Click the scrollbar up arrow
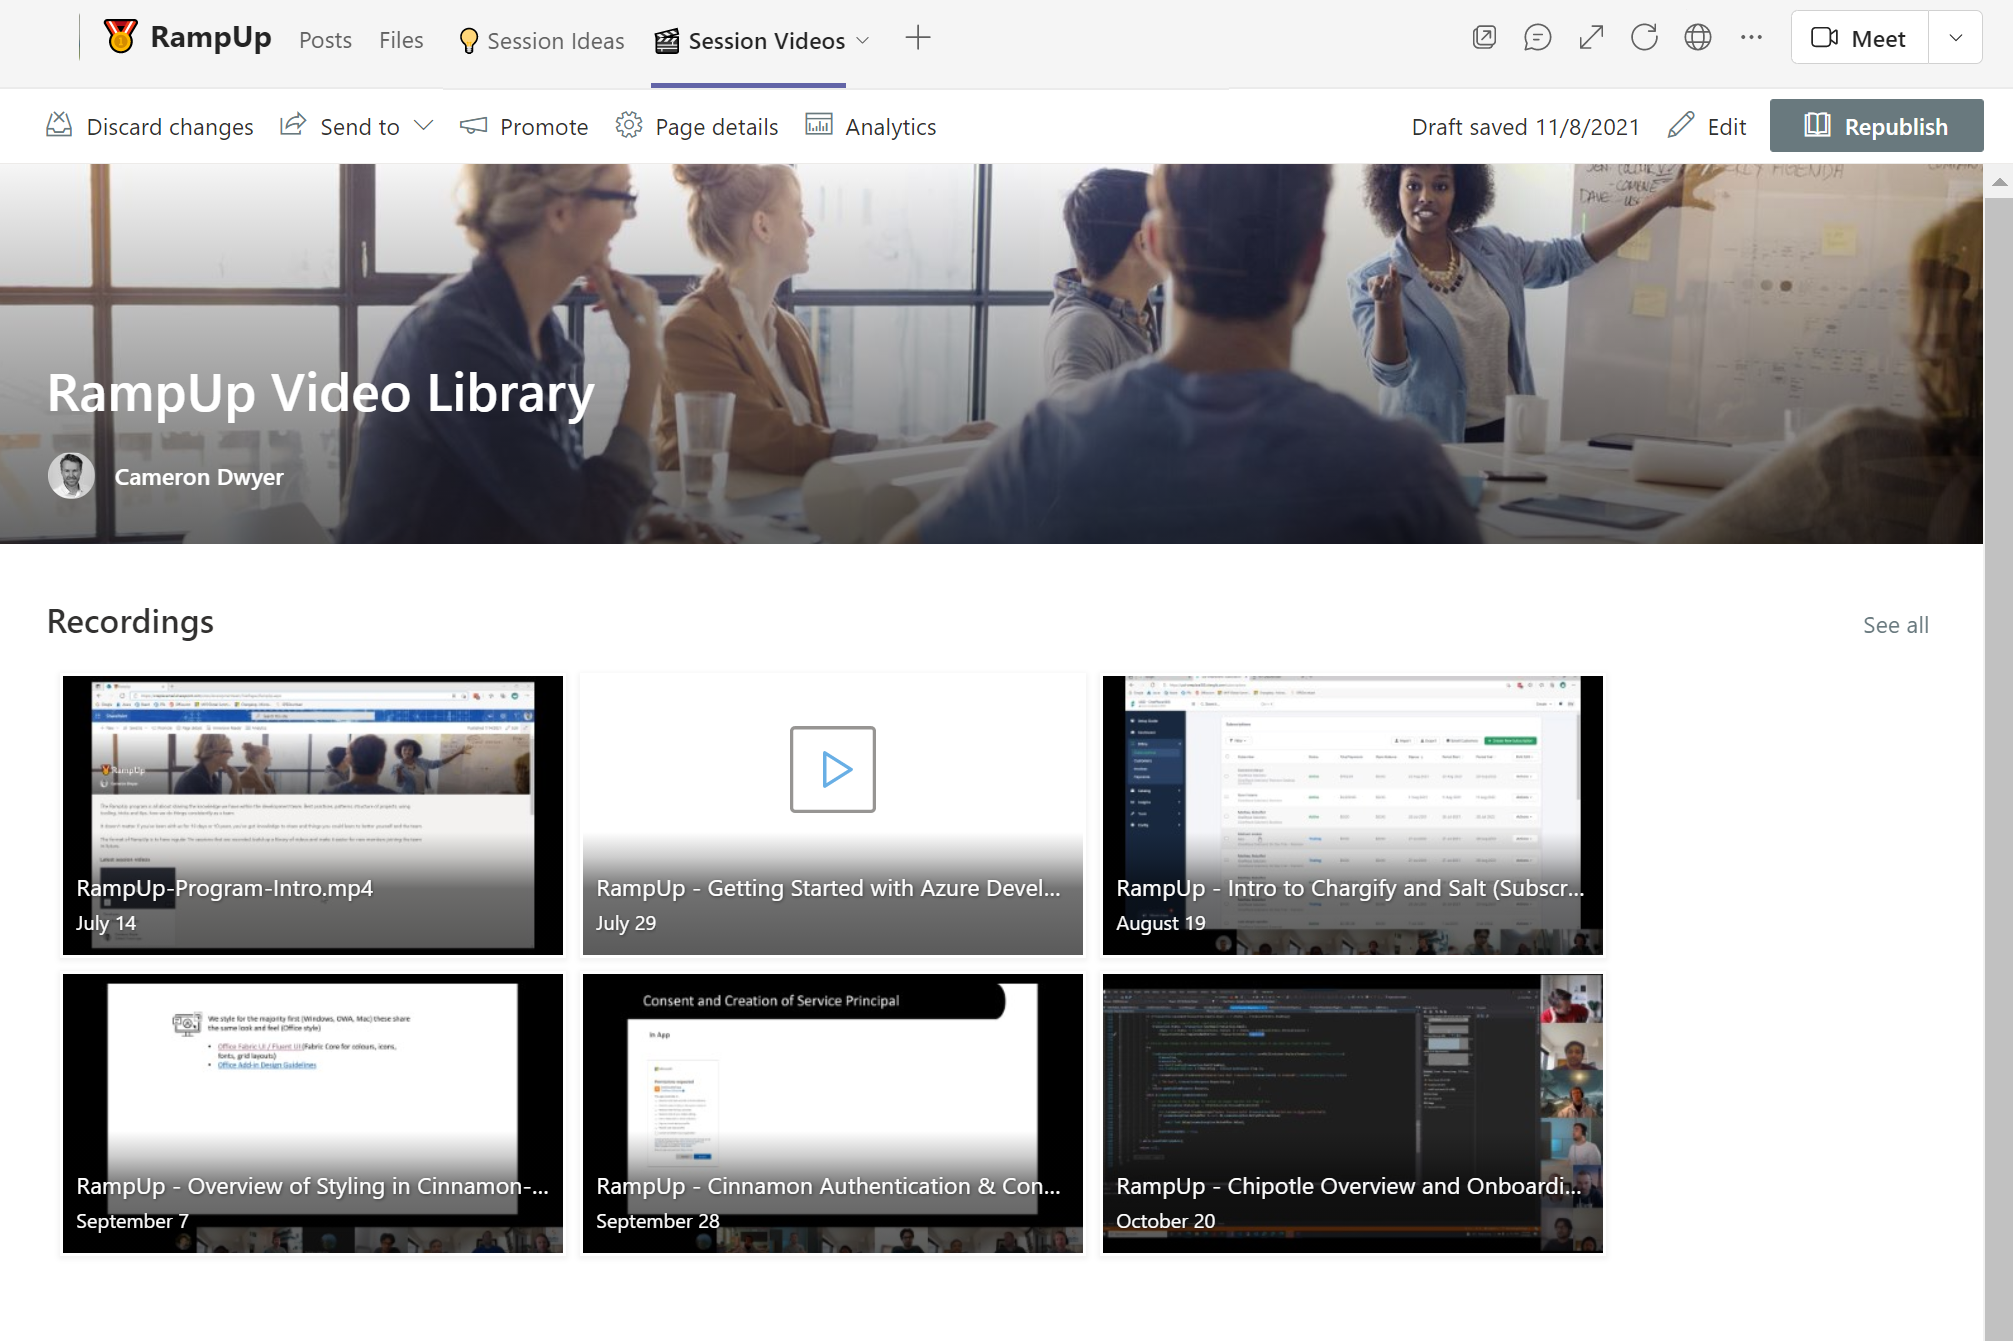The image size is (2013, 1341). point(1999,183)
